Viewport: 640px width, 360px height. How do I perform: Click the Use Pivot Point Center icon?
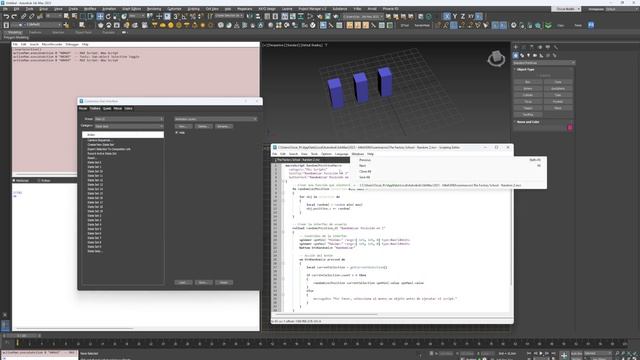pyautogui.click(x=150, y=16)
